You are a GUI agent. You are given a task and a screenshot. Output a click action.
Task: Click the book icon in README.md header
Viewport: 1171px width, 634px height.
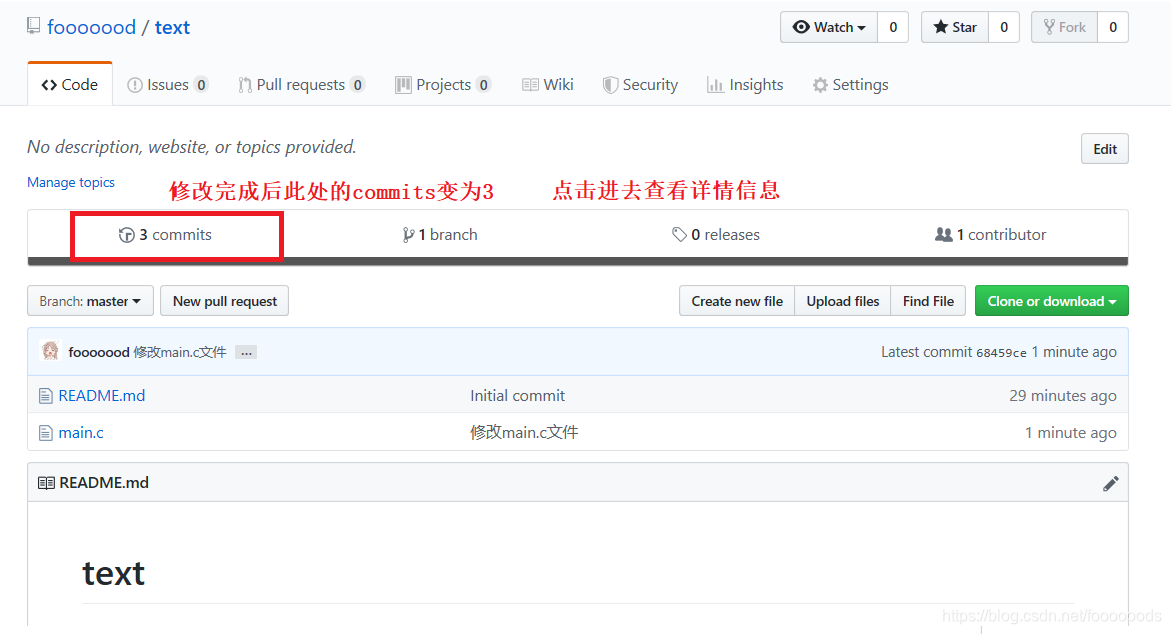click(46, 483)
